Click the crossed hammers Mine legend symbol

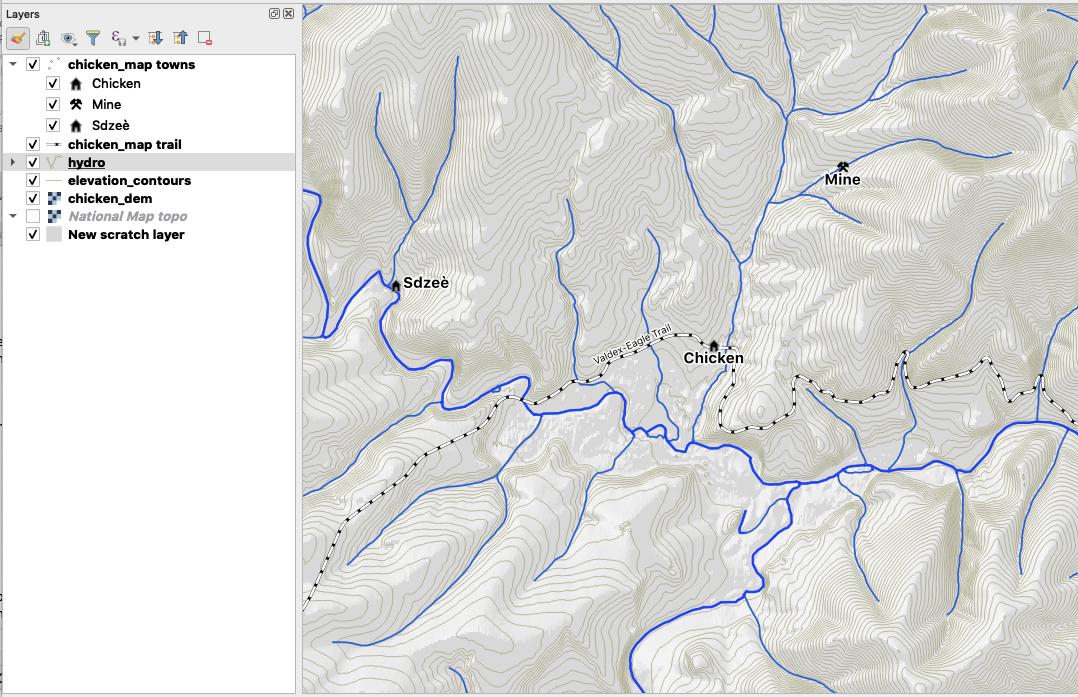76,104
